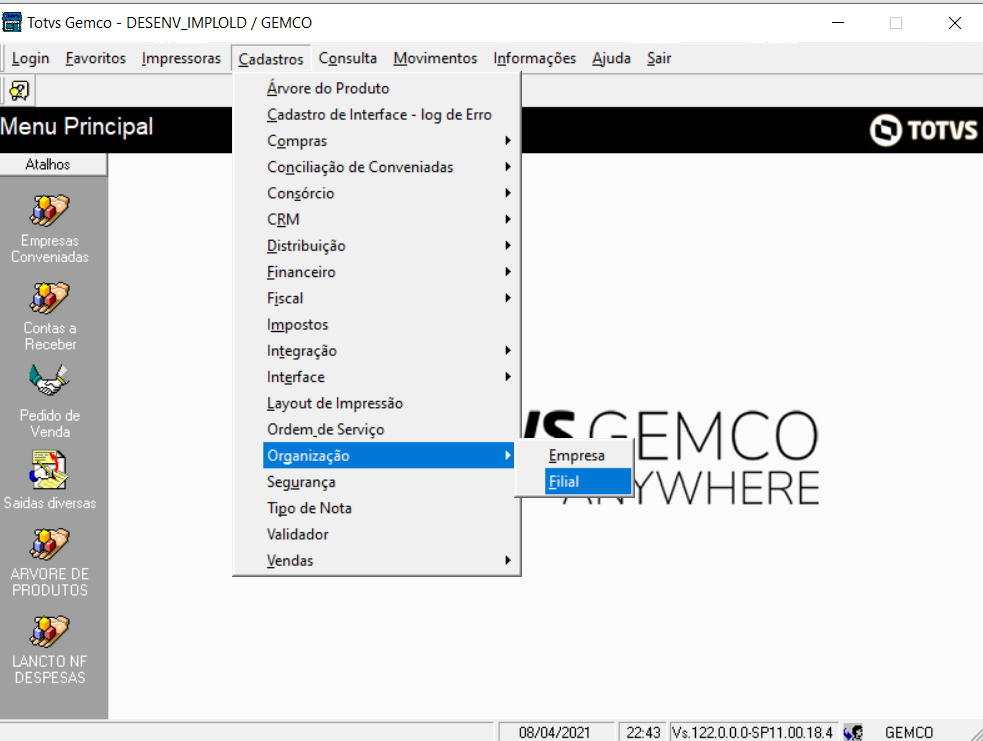This screenshot has width=983, height=741.
Task: Choose Árvore do Produto menu entry
Action: tap(389, 88)
